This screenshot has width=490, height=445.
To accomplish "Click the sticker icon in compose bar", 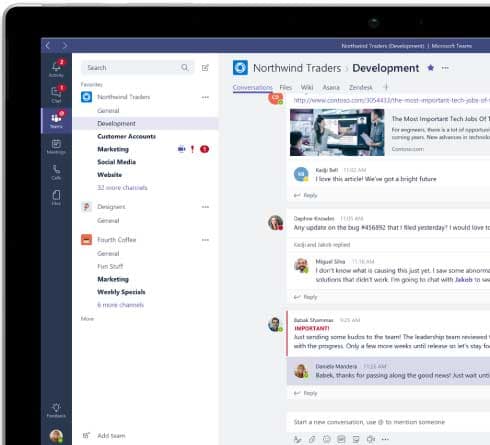I will [x=356, y=439].
